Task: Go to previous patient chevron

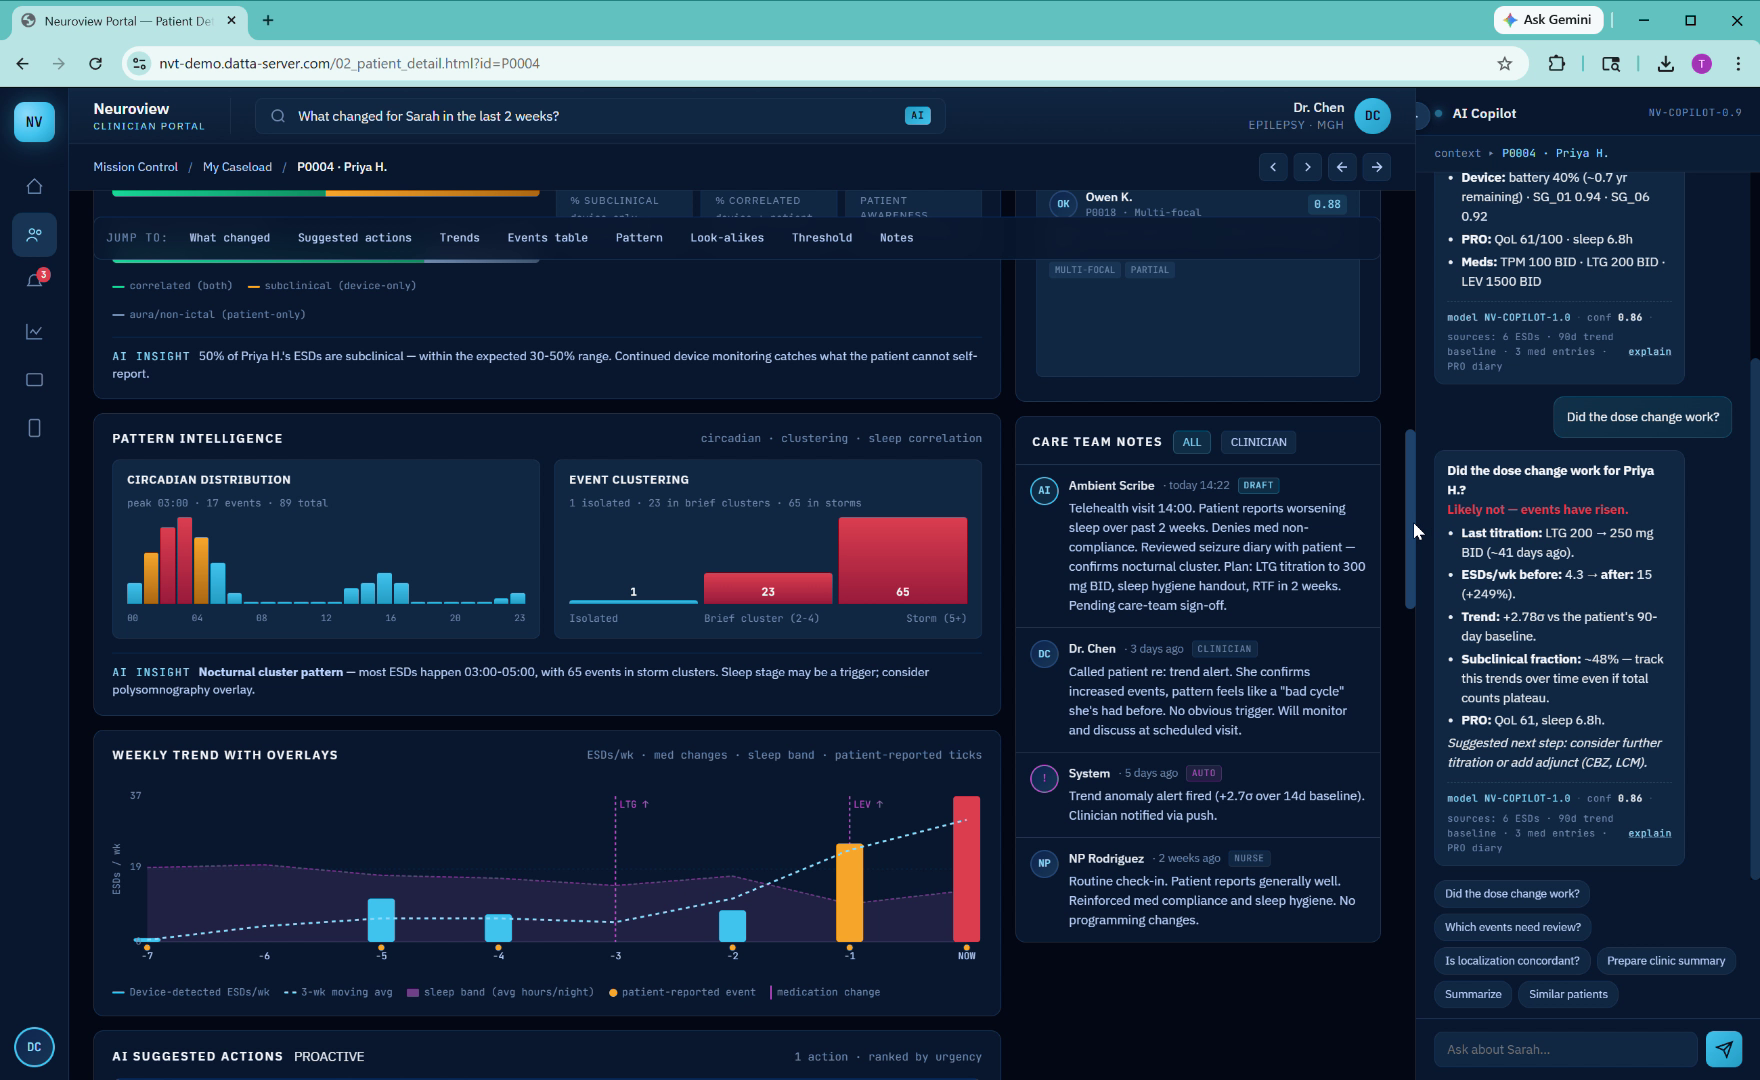Action: point(1273,167)
